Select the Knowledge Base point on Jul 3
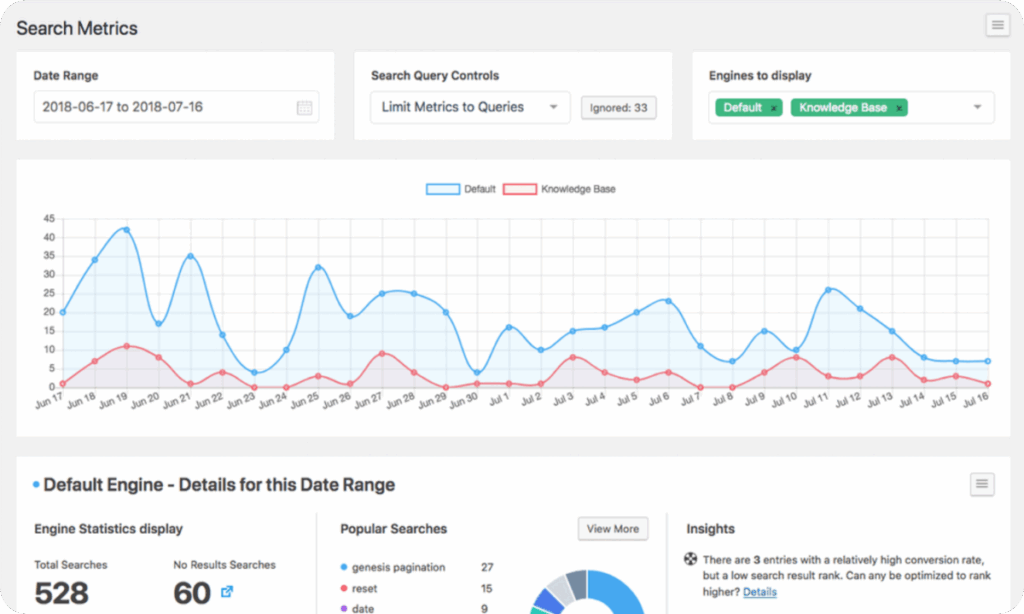The width and height of the screenshot is (1024, 614). 573,357
